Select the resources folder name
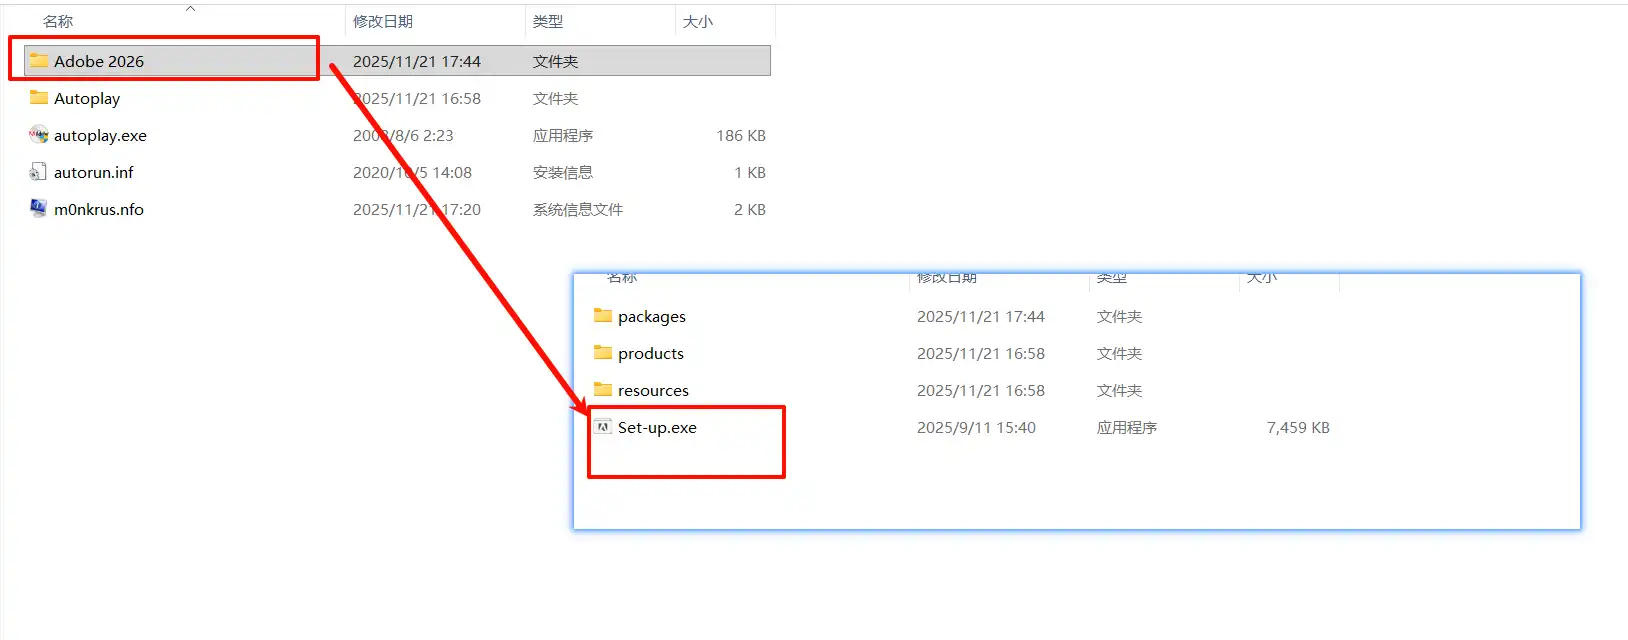This screenshot has width=1628, height=640. (x=653, y=390)
